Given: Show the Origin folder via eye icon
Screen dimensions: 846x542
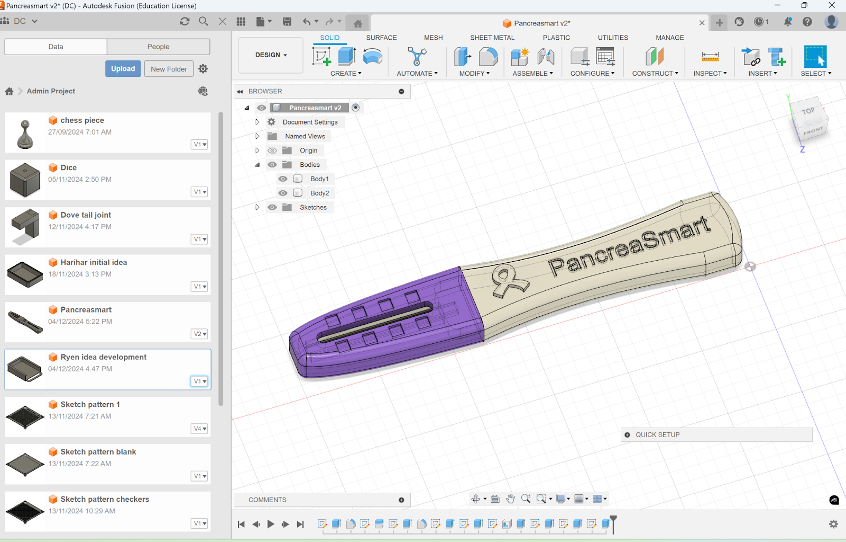Looking at the screenshot, I should [x=272, y=151].
